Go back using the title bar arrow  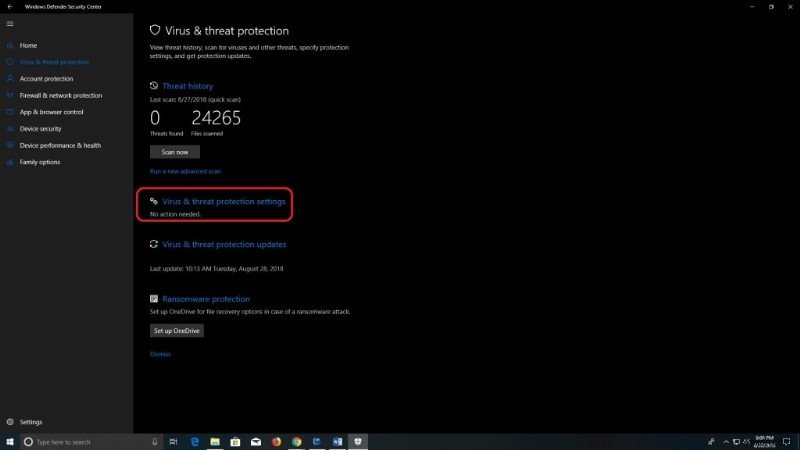(10, 7)
